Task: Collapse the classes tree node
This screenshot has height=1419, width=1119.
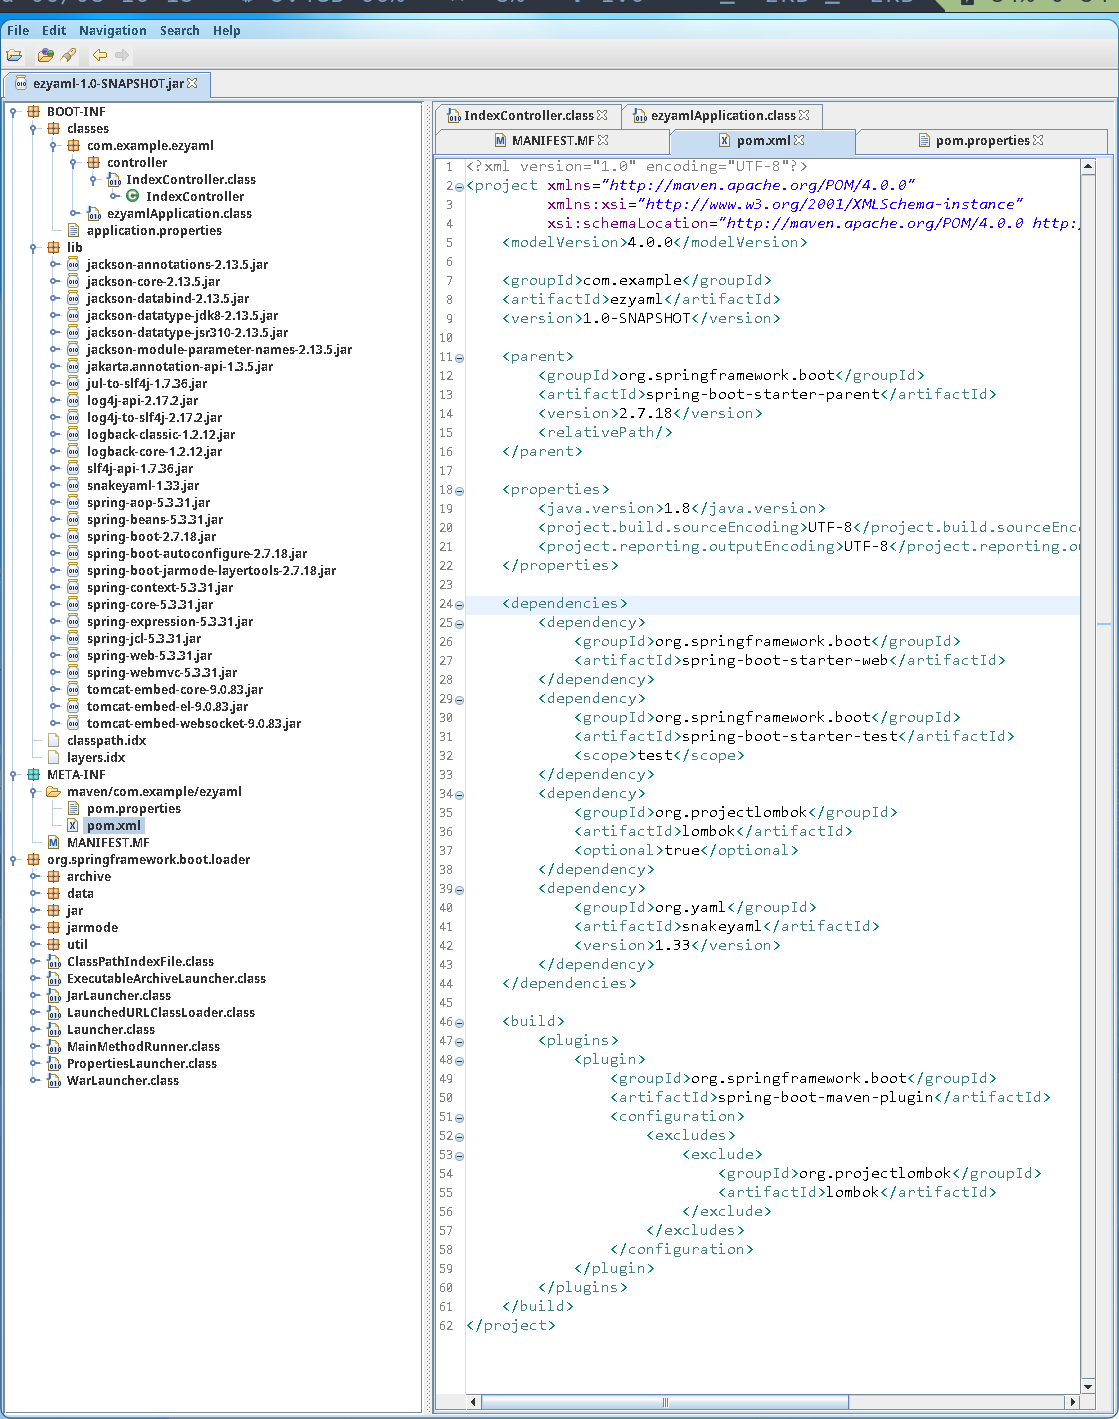Action: (34, 129)
